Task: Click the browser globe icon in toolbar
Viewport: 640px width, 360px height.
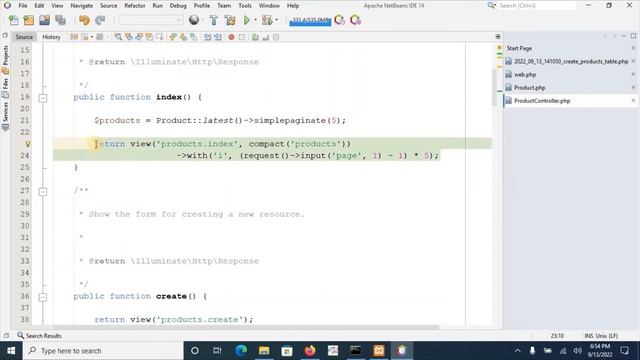Action: point(194,20)
